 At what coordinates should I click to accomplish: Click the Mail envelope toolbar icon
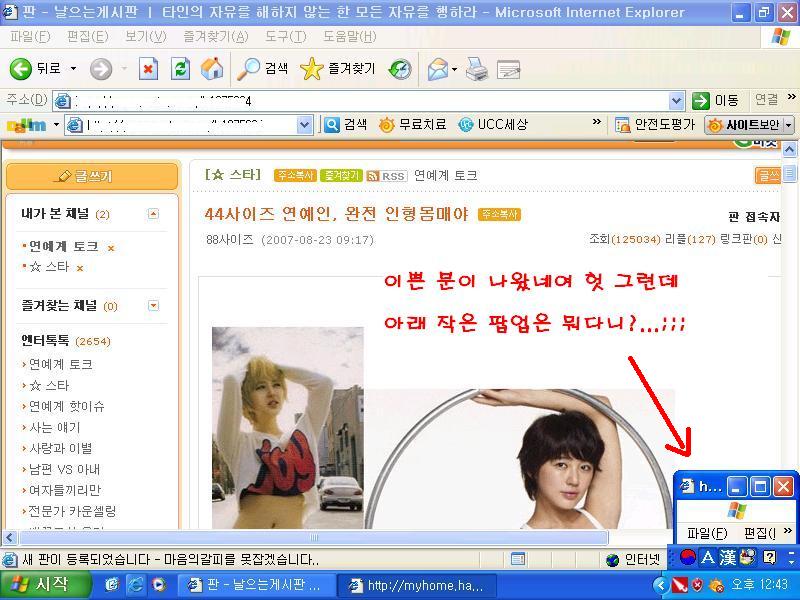click(437, 69)
